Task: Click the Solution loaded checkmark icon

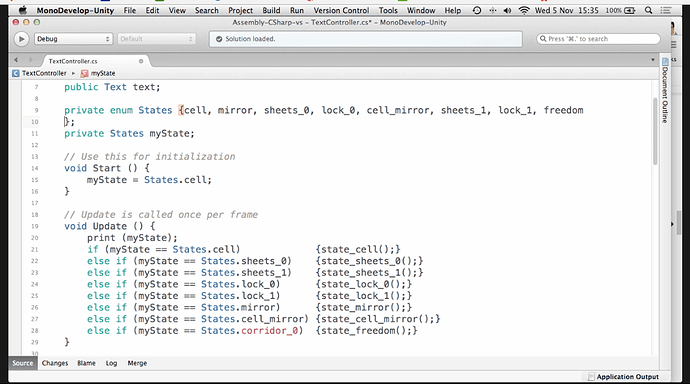Action: (219, 39)
